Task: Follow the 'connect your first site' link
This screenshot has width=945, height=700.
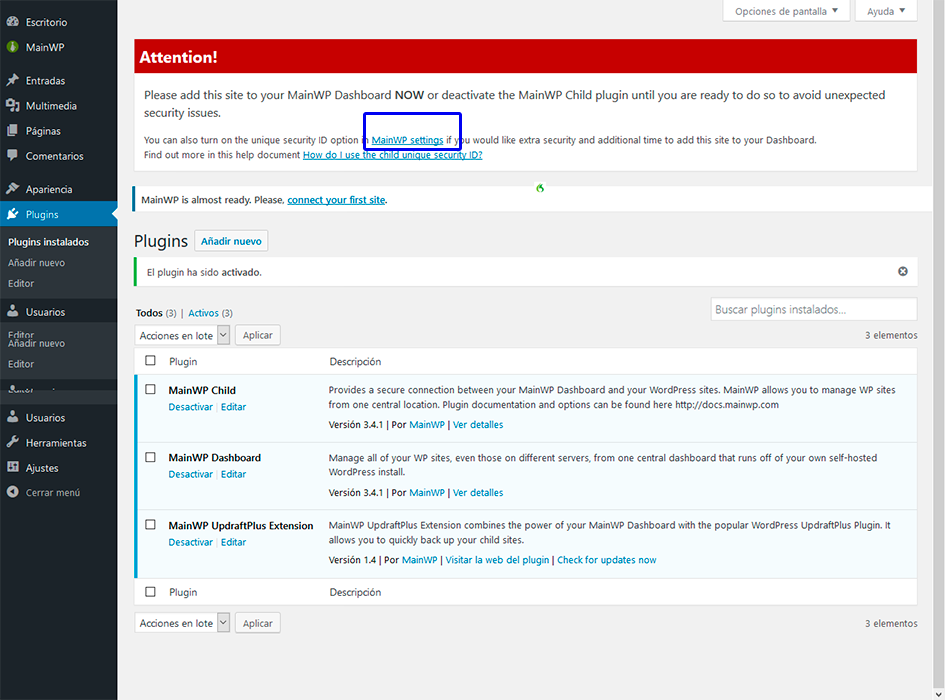Action: click(x=336, y=200)
